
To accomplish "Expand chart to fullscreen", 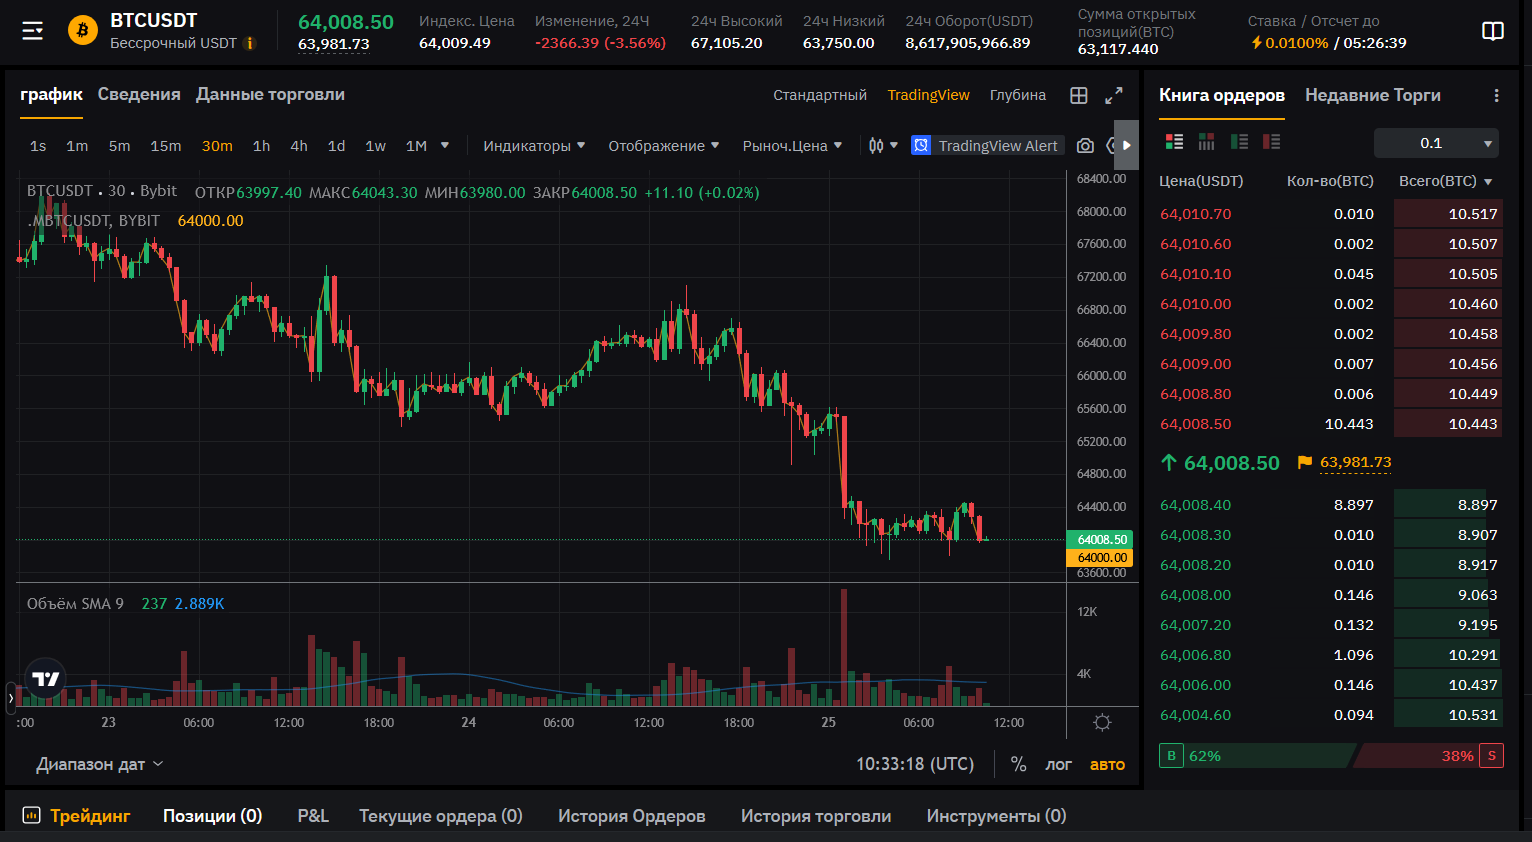I will coord(1113,95).
